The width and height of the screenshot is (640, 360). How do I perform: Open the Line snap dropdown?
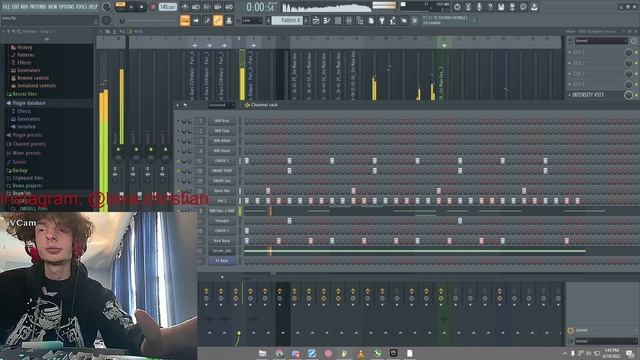[x=252, y=20]
